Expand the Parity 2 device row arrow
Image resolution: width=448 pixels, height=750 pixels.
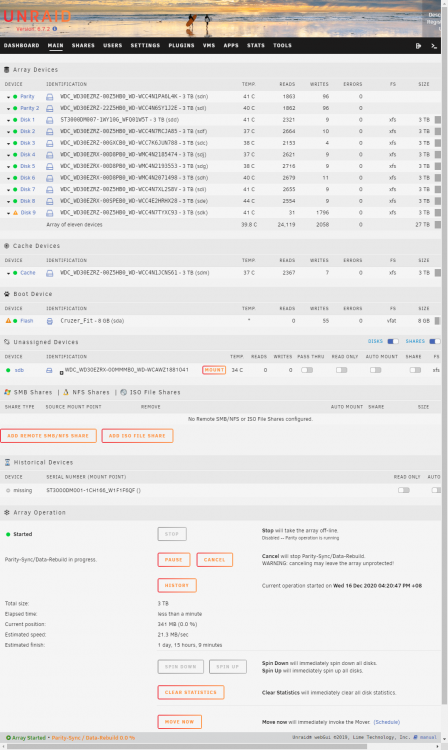point(8,109)
